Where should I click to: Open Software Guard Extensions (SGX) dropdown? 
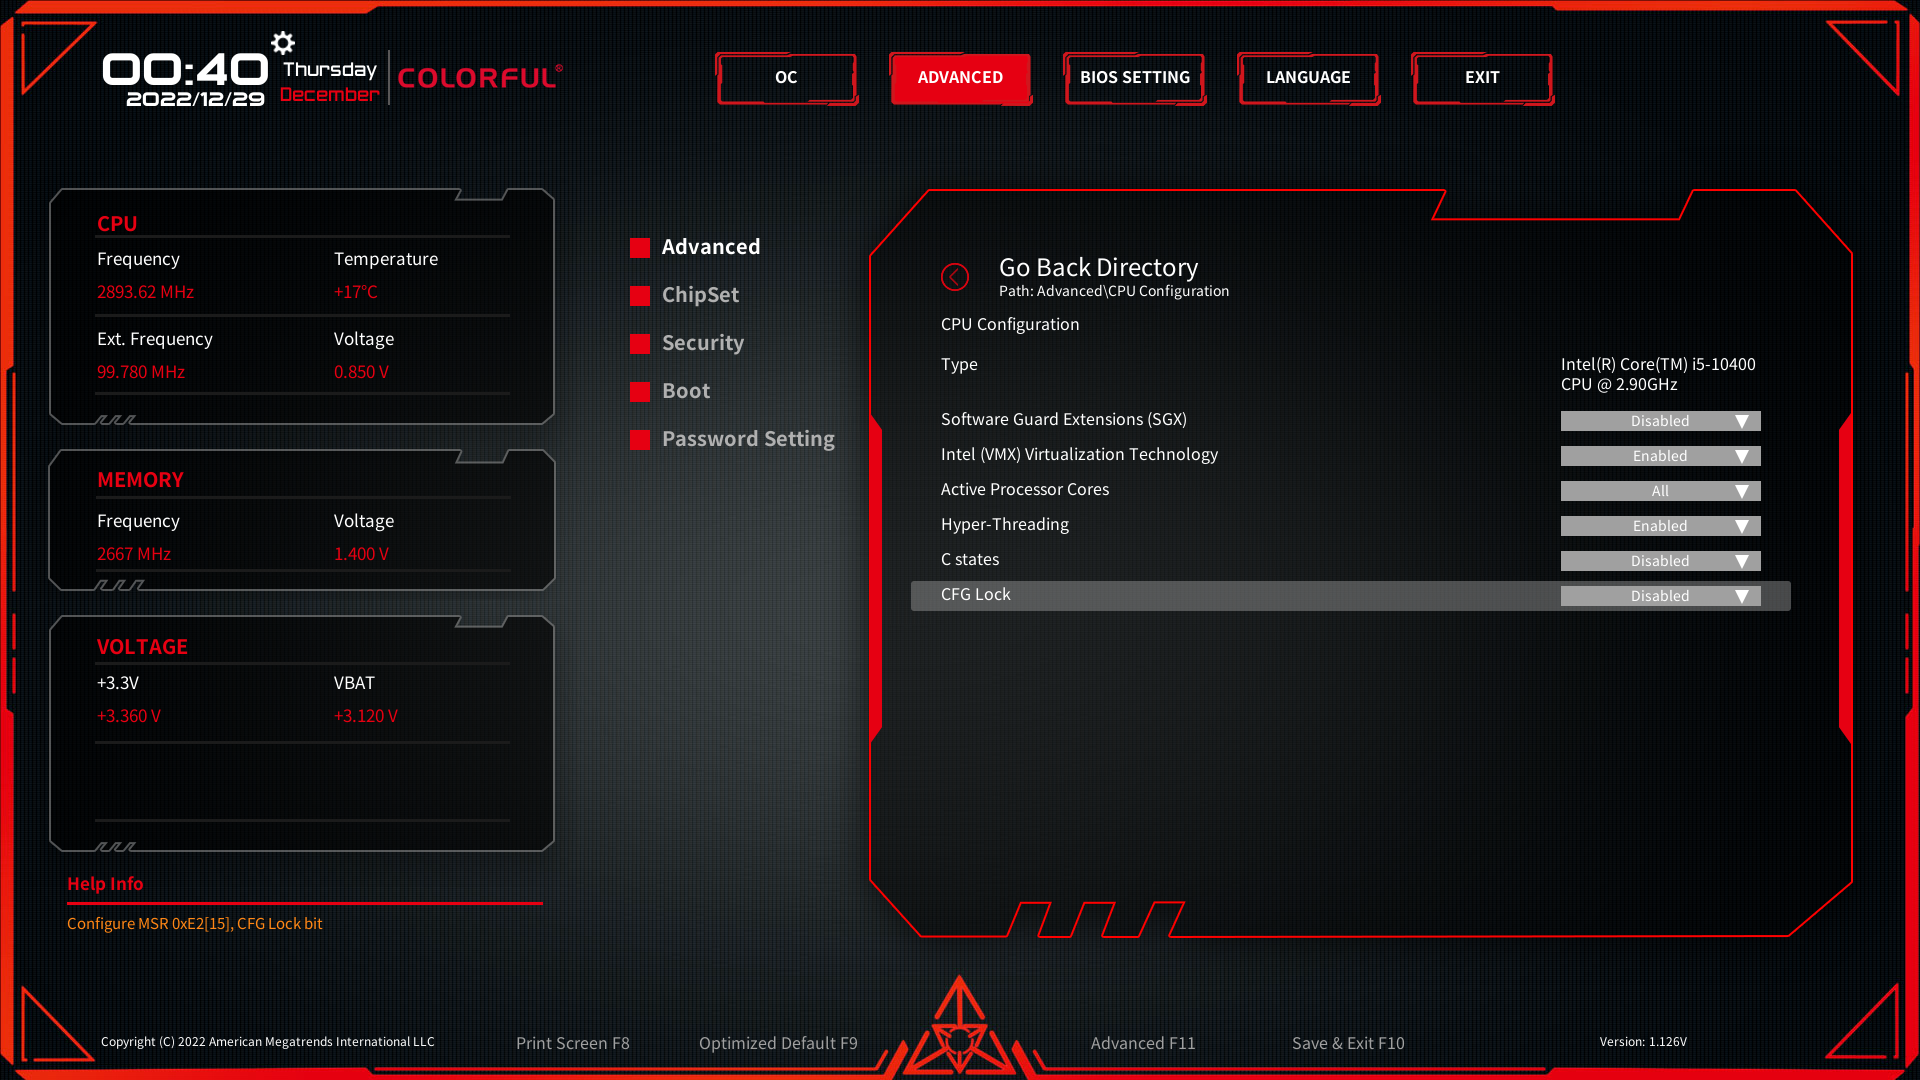1660,421
